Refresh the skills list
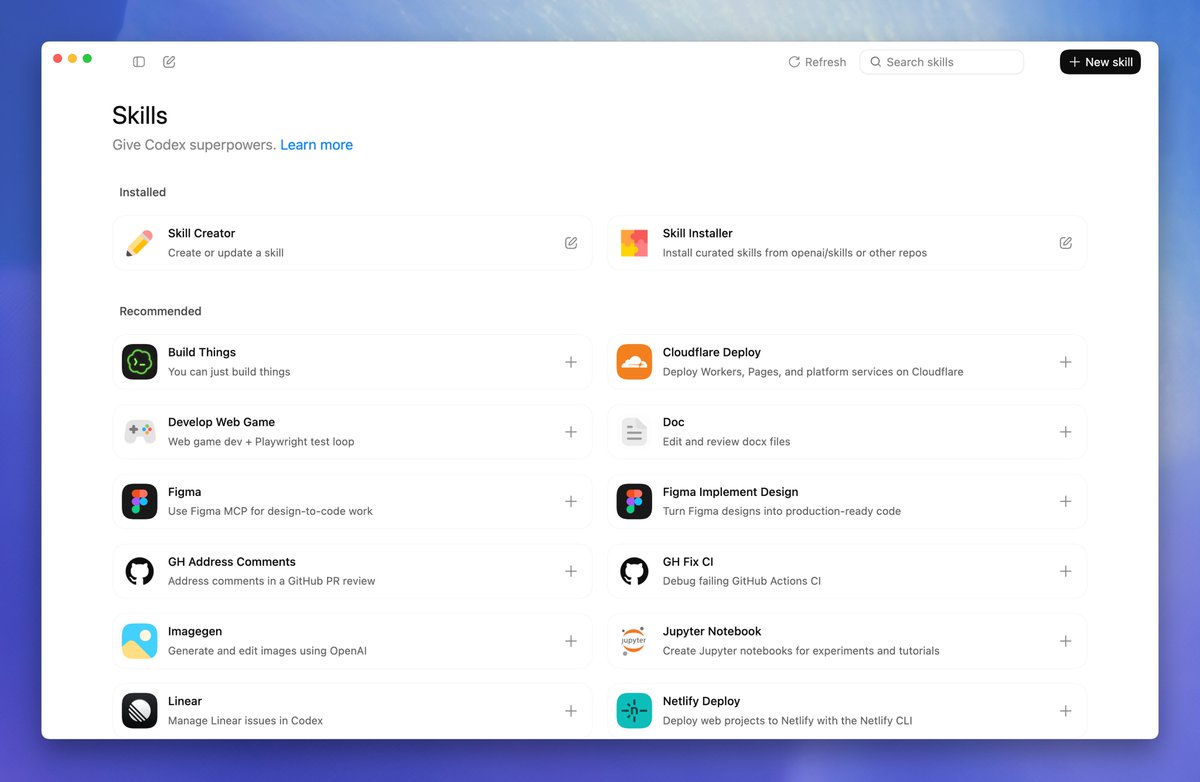The image size is (1200, 782). coord(817,62)
